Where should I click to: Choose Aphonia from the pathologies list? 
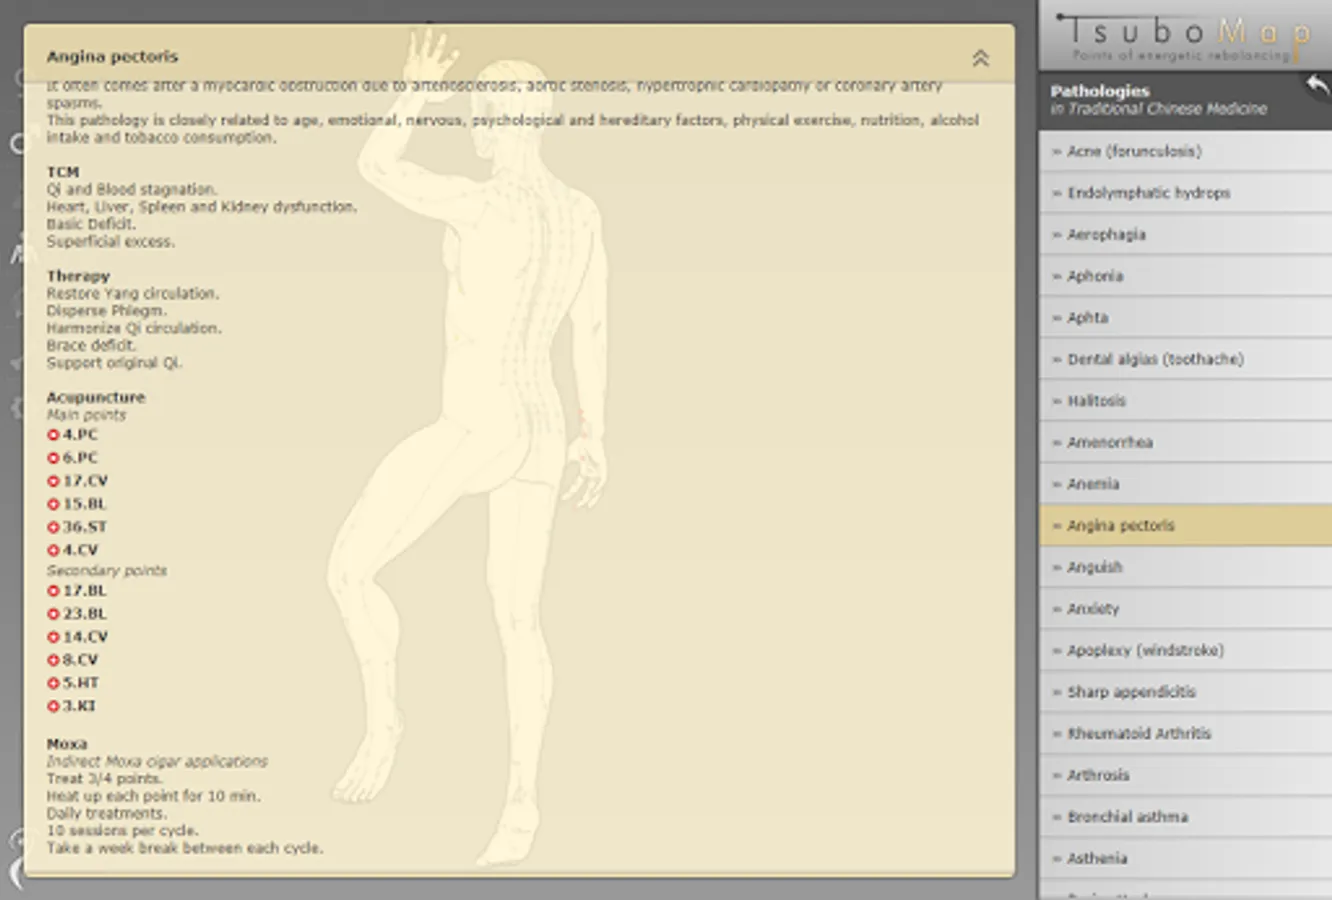click(1185, 276)
